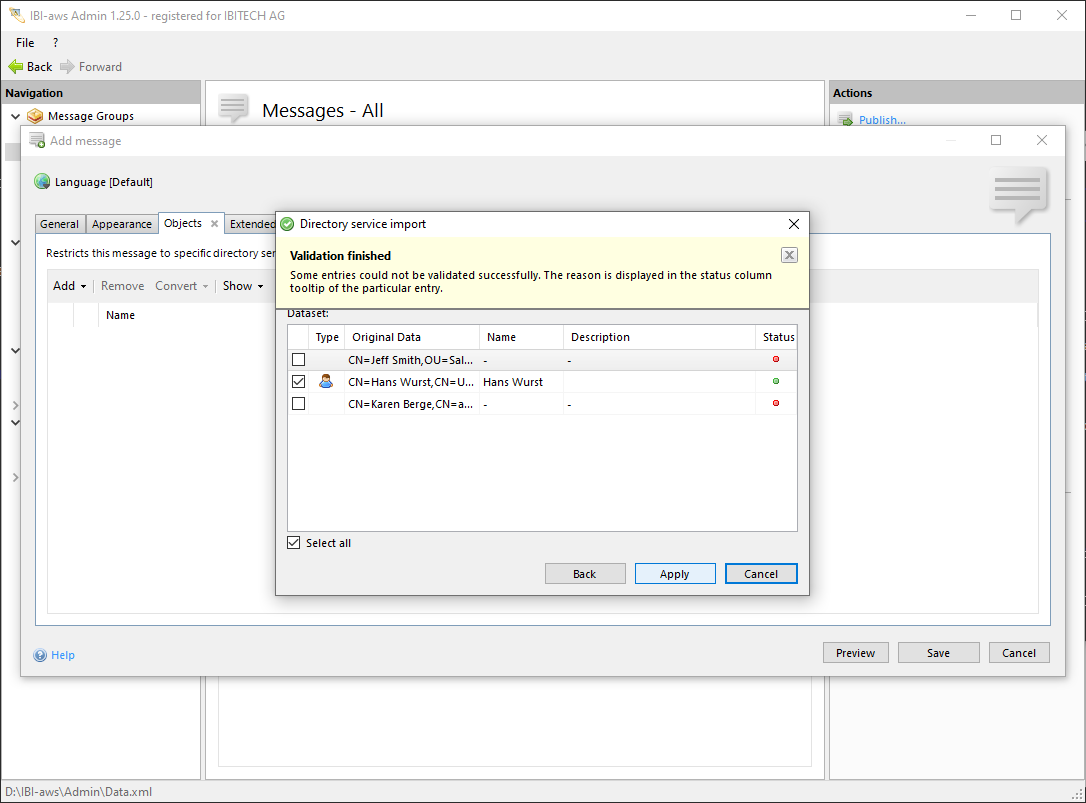Dismiss the yellow validation finished banner
1086x803 pixels.
point(789,255)
